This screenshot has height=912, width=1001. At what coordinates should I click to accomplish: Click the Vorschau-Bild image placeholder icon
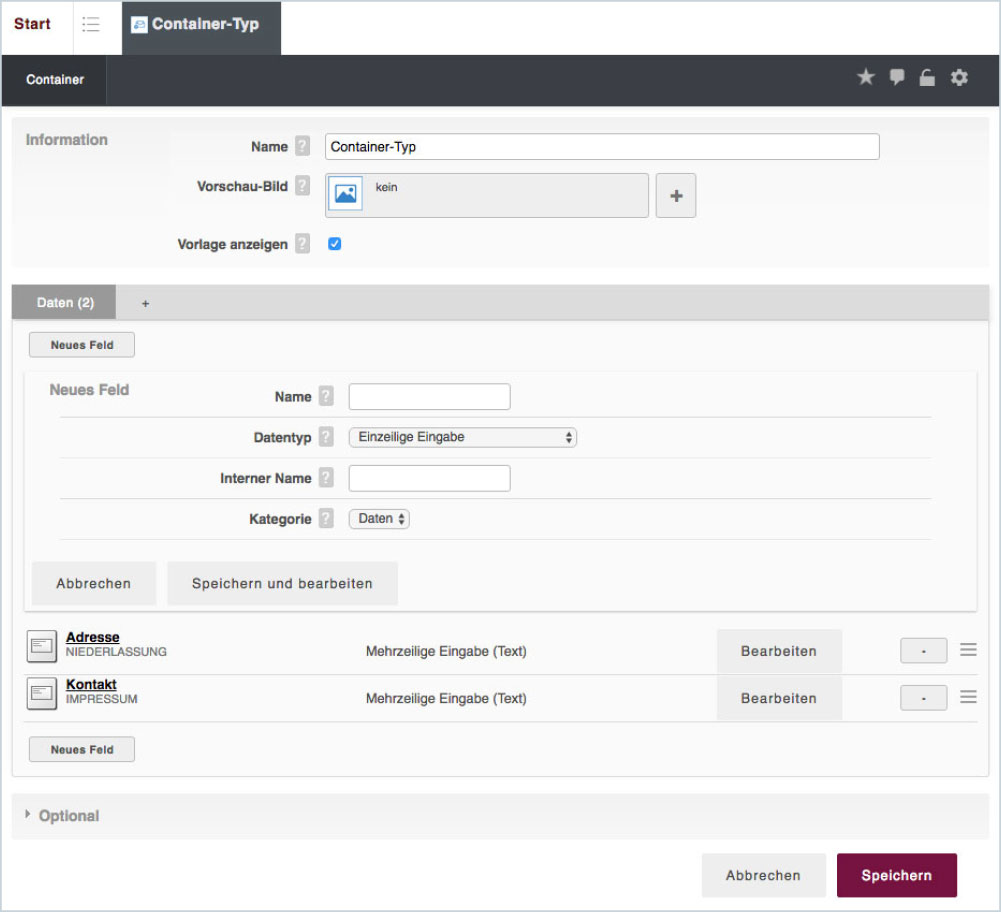[x=345, y=193]
